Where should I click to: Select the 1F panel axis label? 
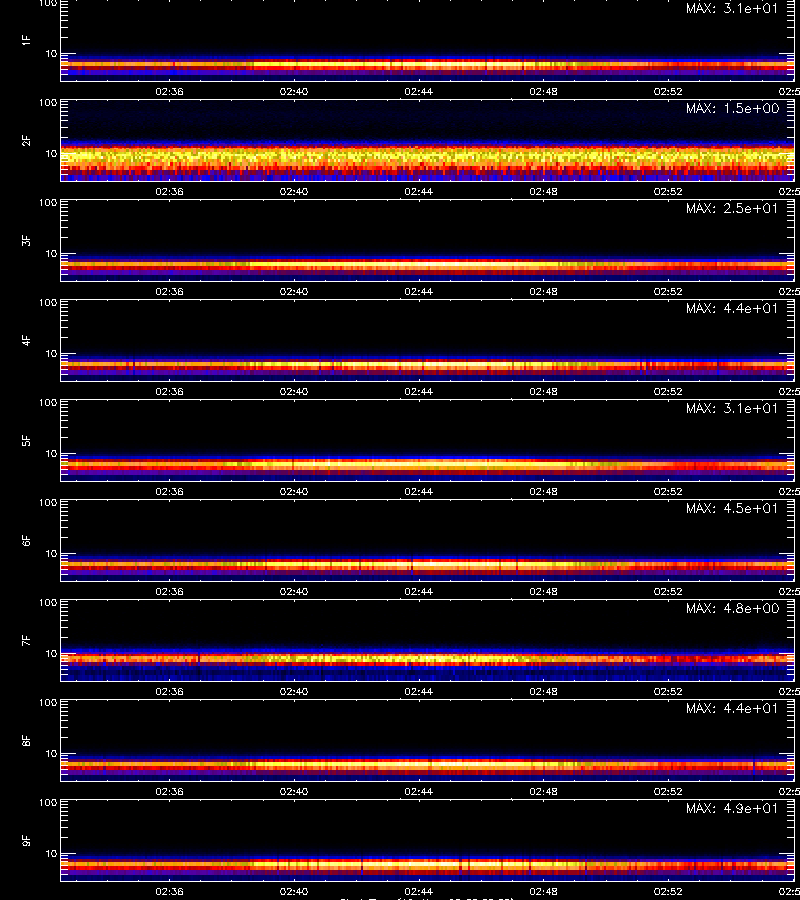pyautogui.click(x=26, y=41)
